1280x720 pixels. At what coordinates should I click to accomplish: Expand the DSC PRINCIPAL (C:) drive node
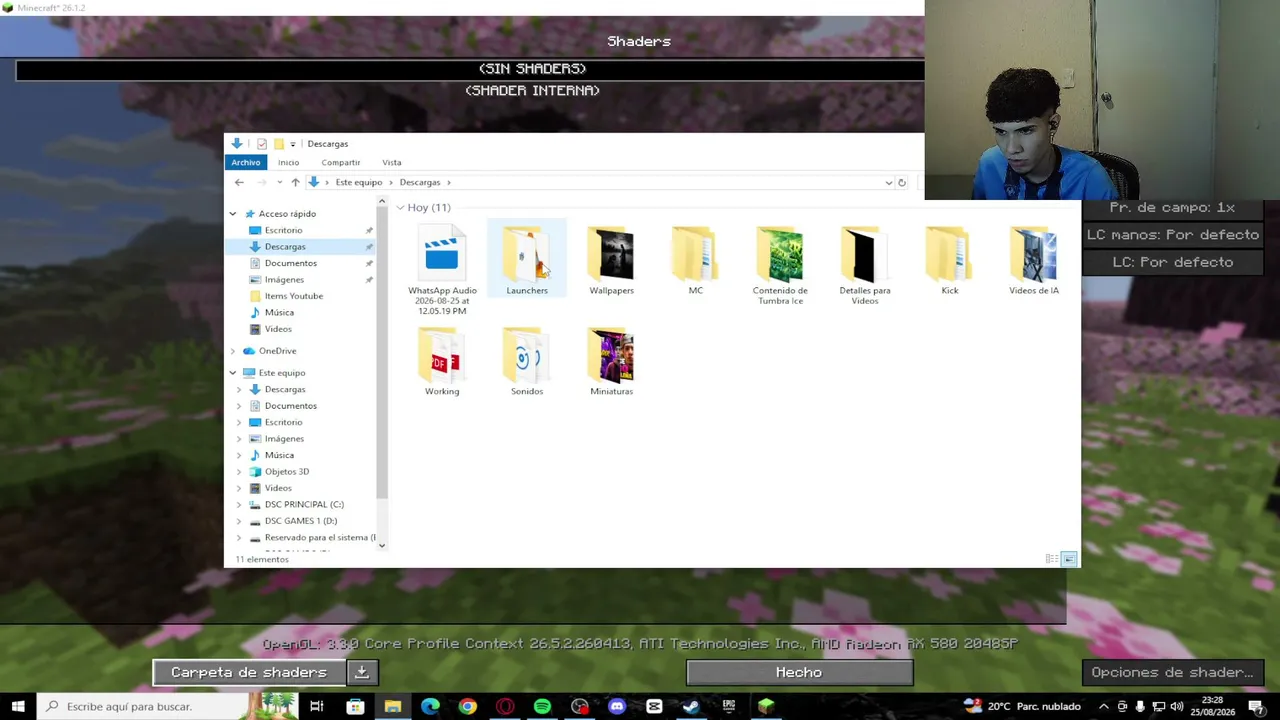(x=239, y=504)
